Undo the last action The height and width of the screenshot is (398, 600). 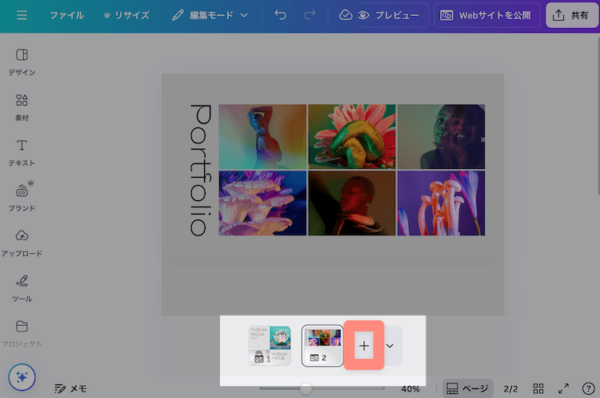[x=280, y=15]
